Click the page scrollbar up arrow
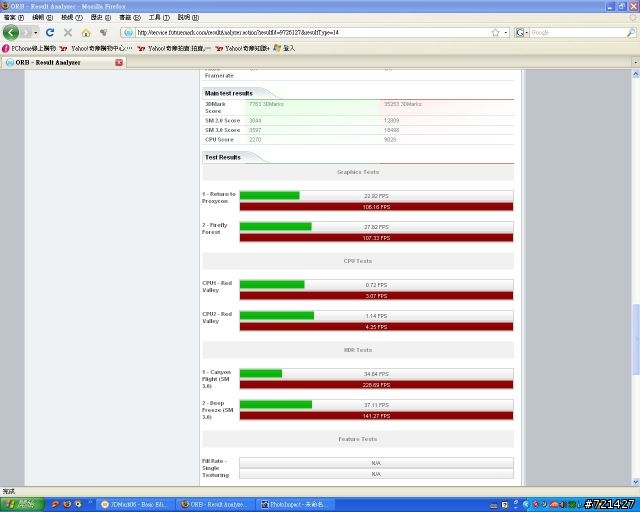 tap(636, 74)
